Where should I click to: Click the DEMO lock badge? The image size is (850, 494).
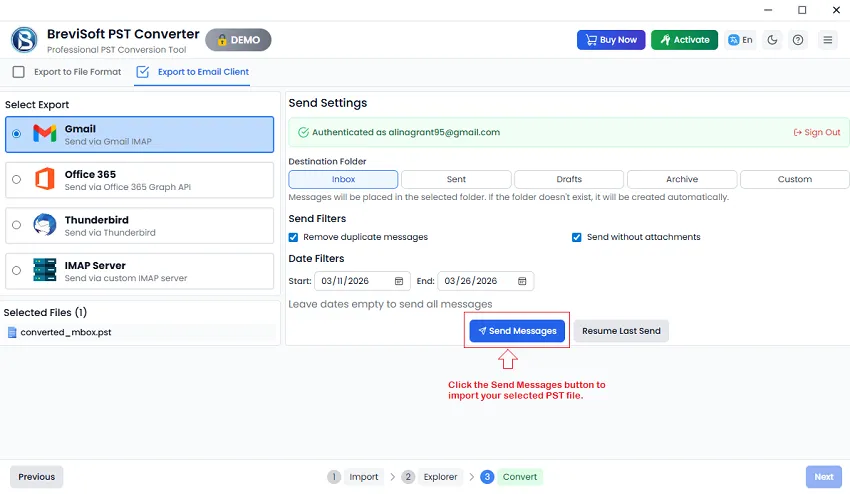pos(238,40)
